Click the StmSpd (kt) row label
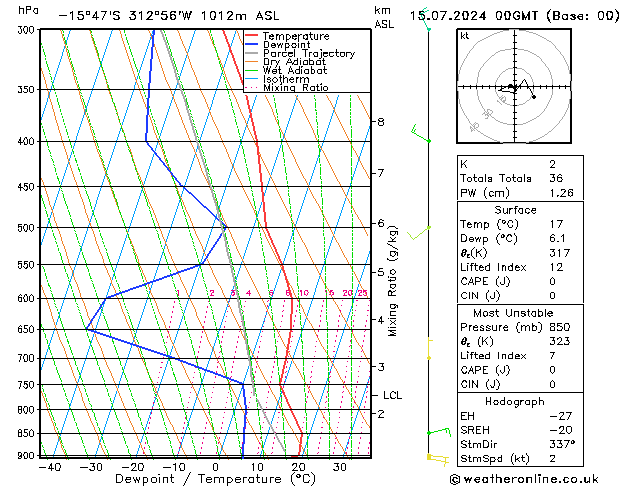 click(495, 459)
